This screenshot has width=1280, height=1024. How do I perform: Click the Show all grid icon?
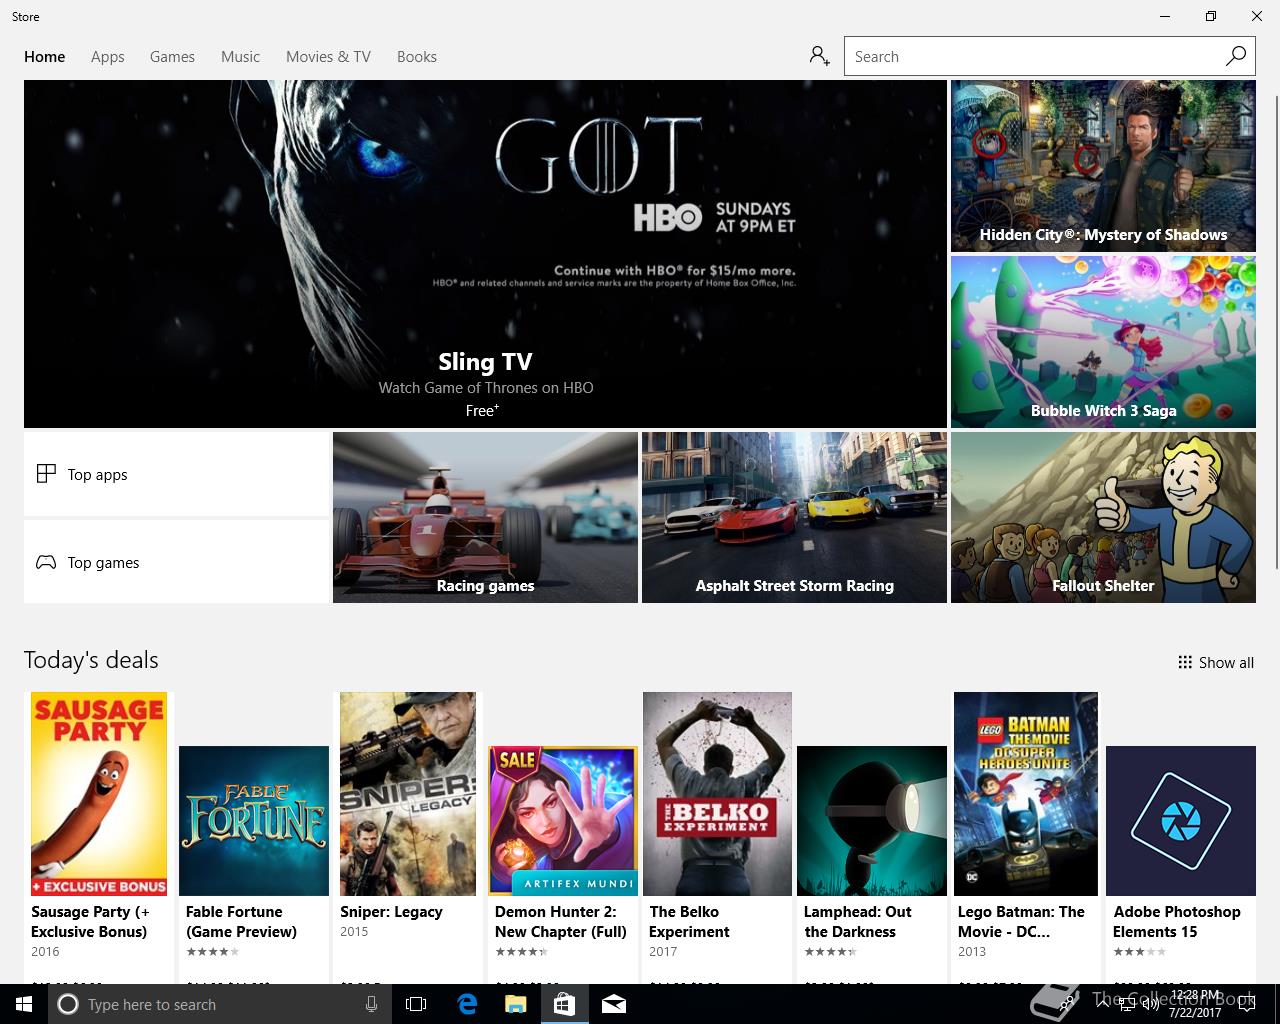(1185, 662)
